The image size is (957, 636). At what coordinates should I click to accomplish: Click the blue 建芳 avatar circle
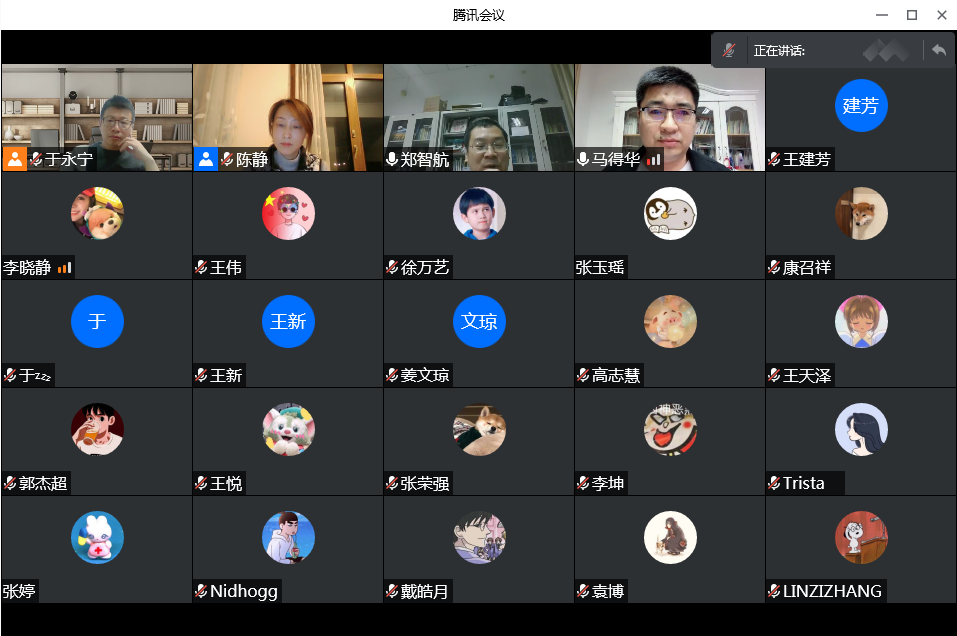pos(861,106)
